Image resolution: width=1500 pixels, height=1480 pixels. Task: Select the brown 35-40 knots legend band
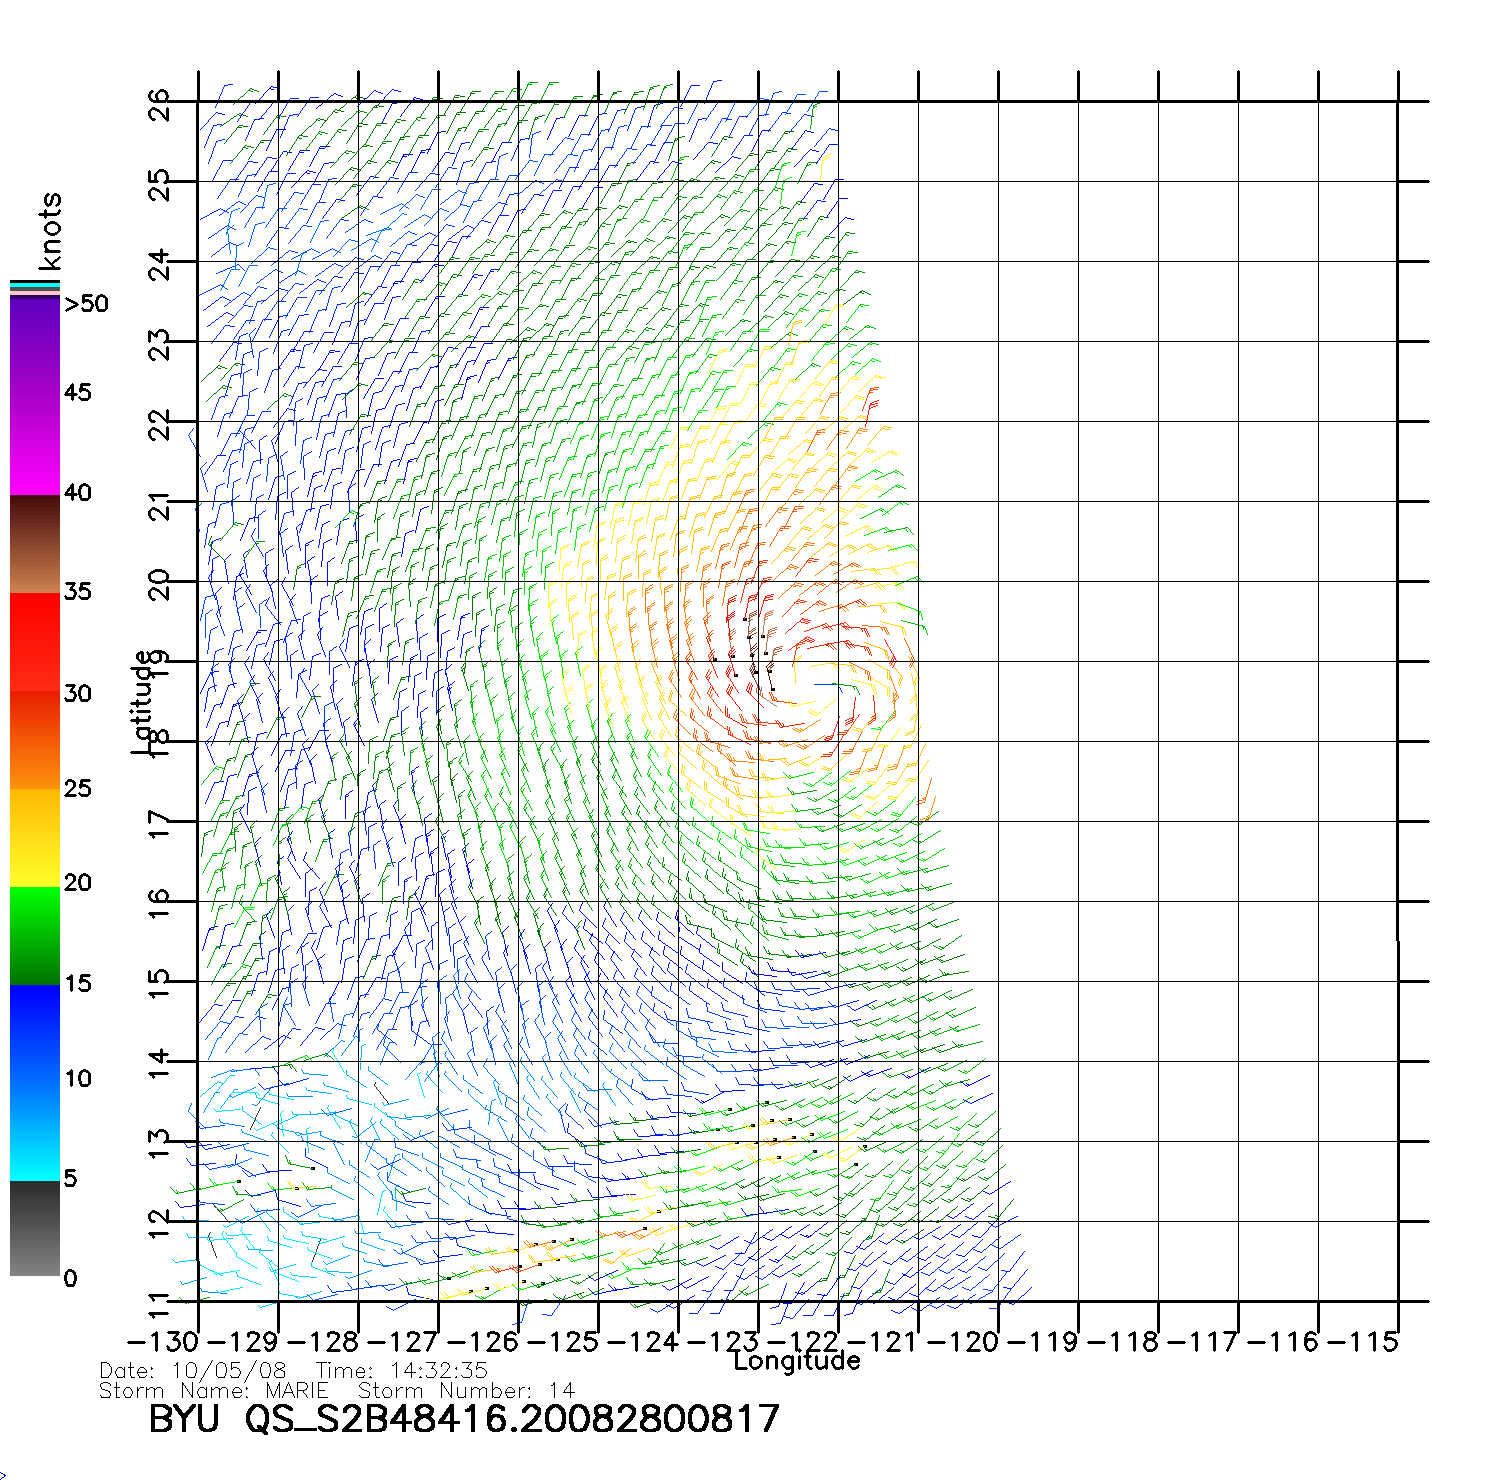(x=35, y=545)
